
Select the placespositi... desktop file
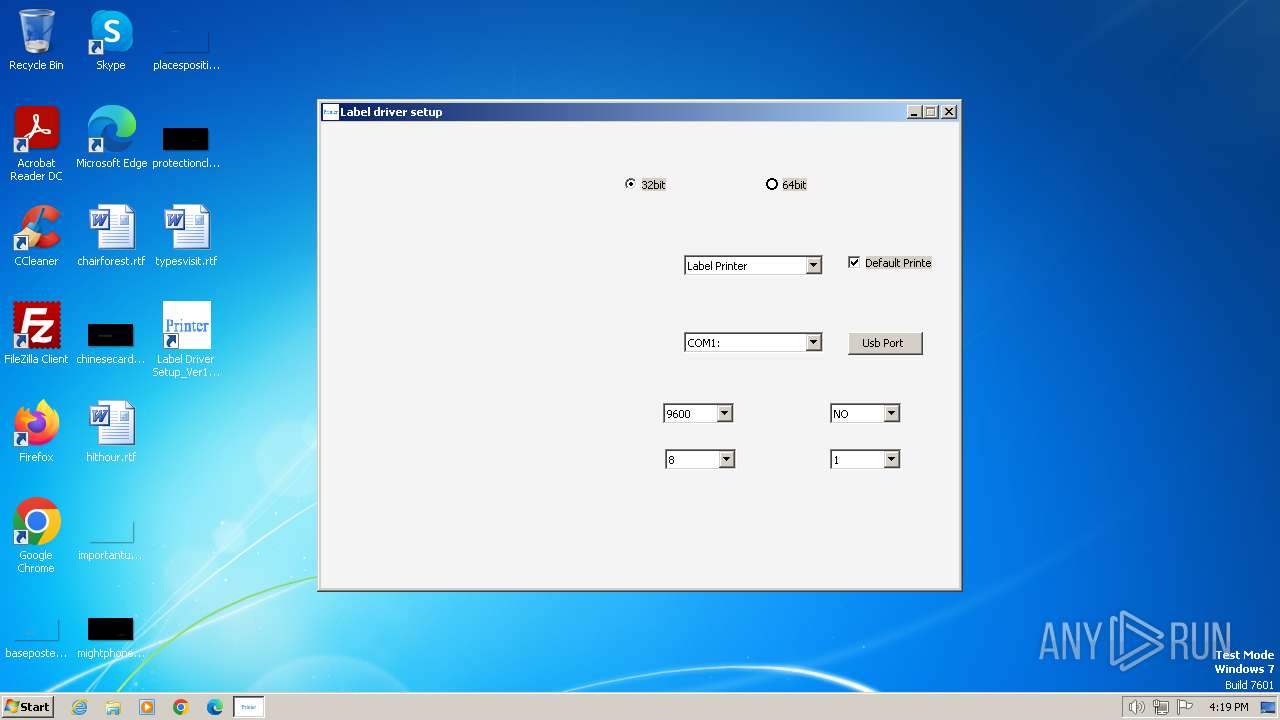tap(186, 48)
